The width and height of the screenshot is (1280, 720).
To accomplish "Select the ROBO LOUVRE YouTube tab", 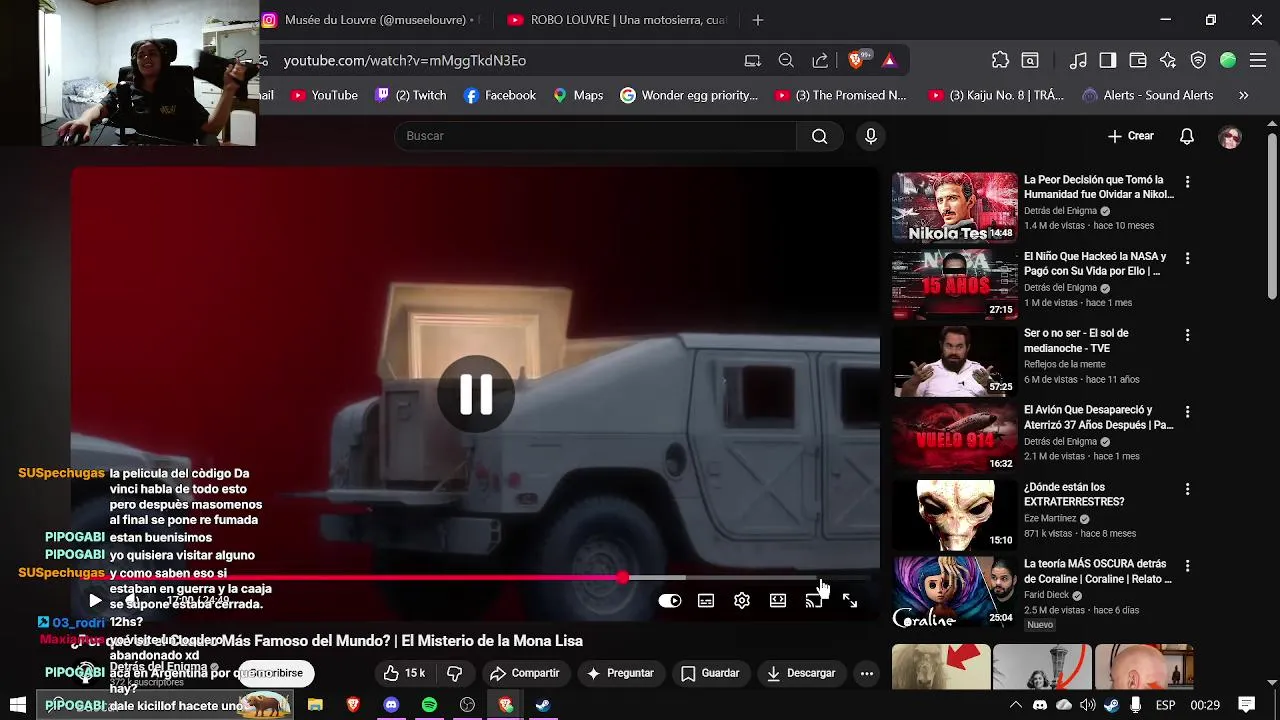I will (617, 20).
